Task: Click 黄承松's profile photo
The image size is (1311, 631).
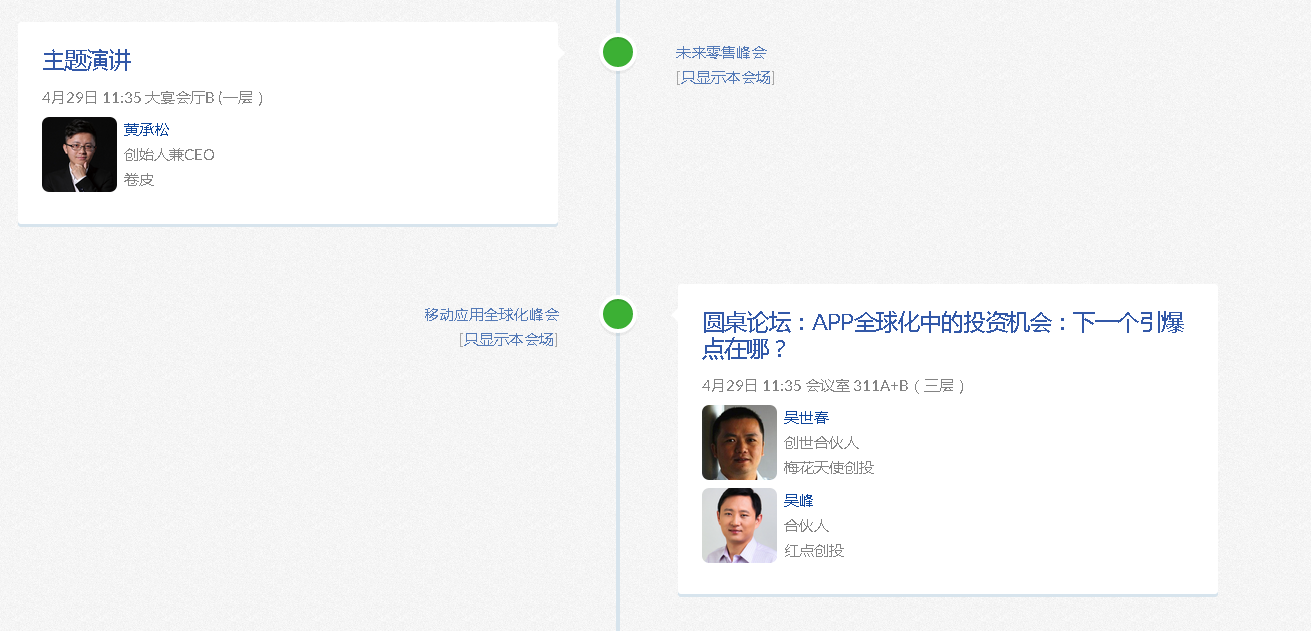Action: [79, 155]
